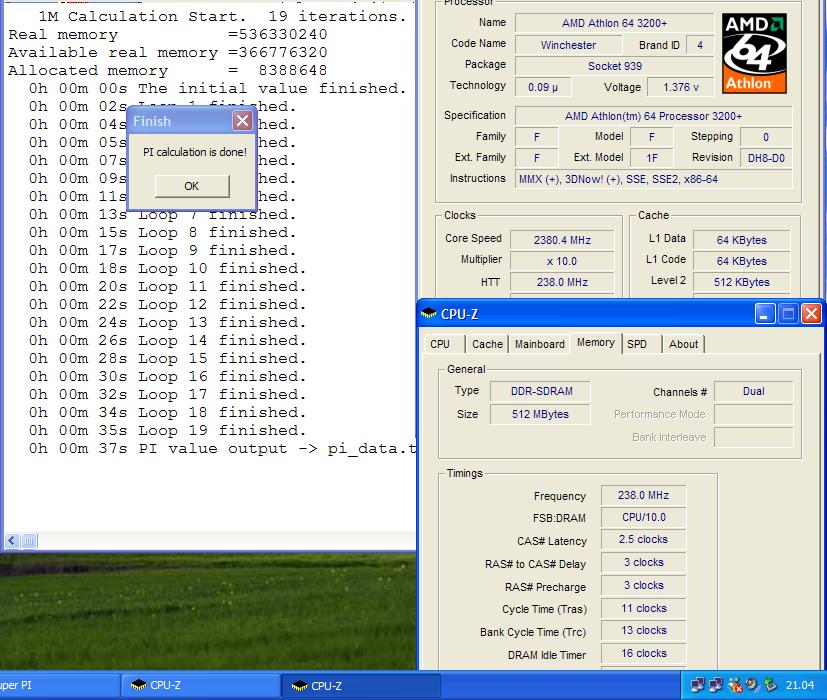Click the Timings Frequency value '238.0 MHz'
The width and height of the screenshot is (827, 700).
click(643, 495)
